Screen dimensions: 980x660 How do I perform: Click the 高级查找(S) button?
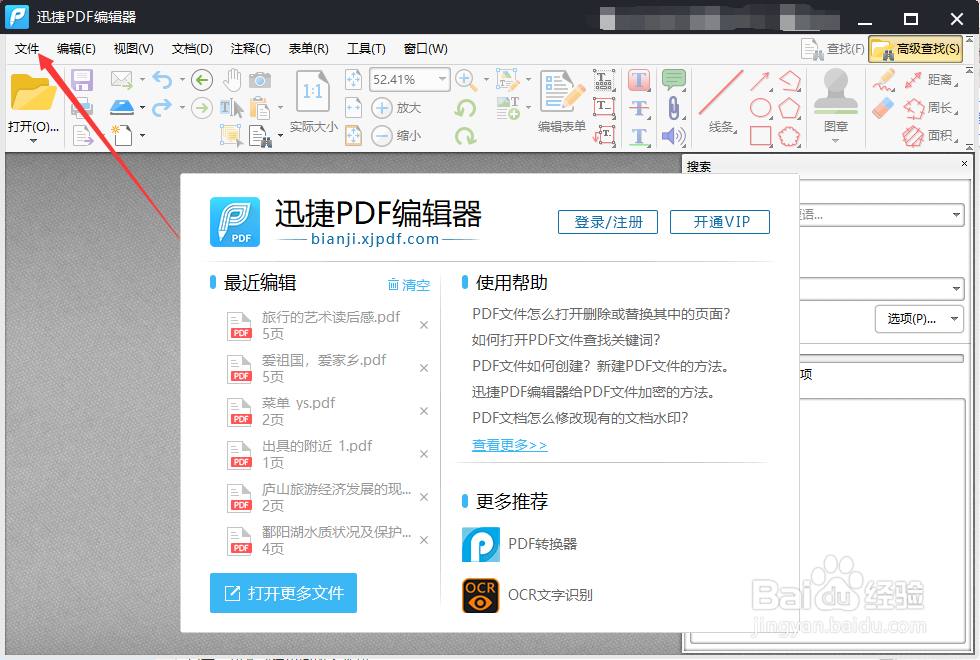click(916, 49)
